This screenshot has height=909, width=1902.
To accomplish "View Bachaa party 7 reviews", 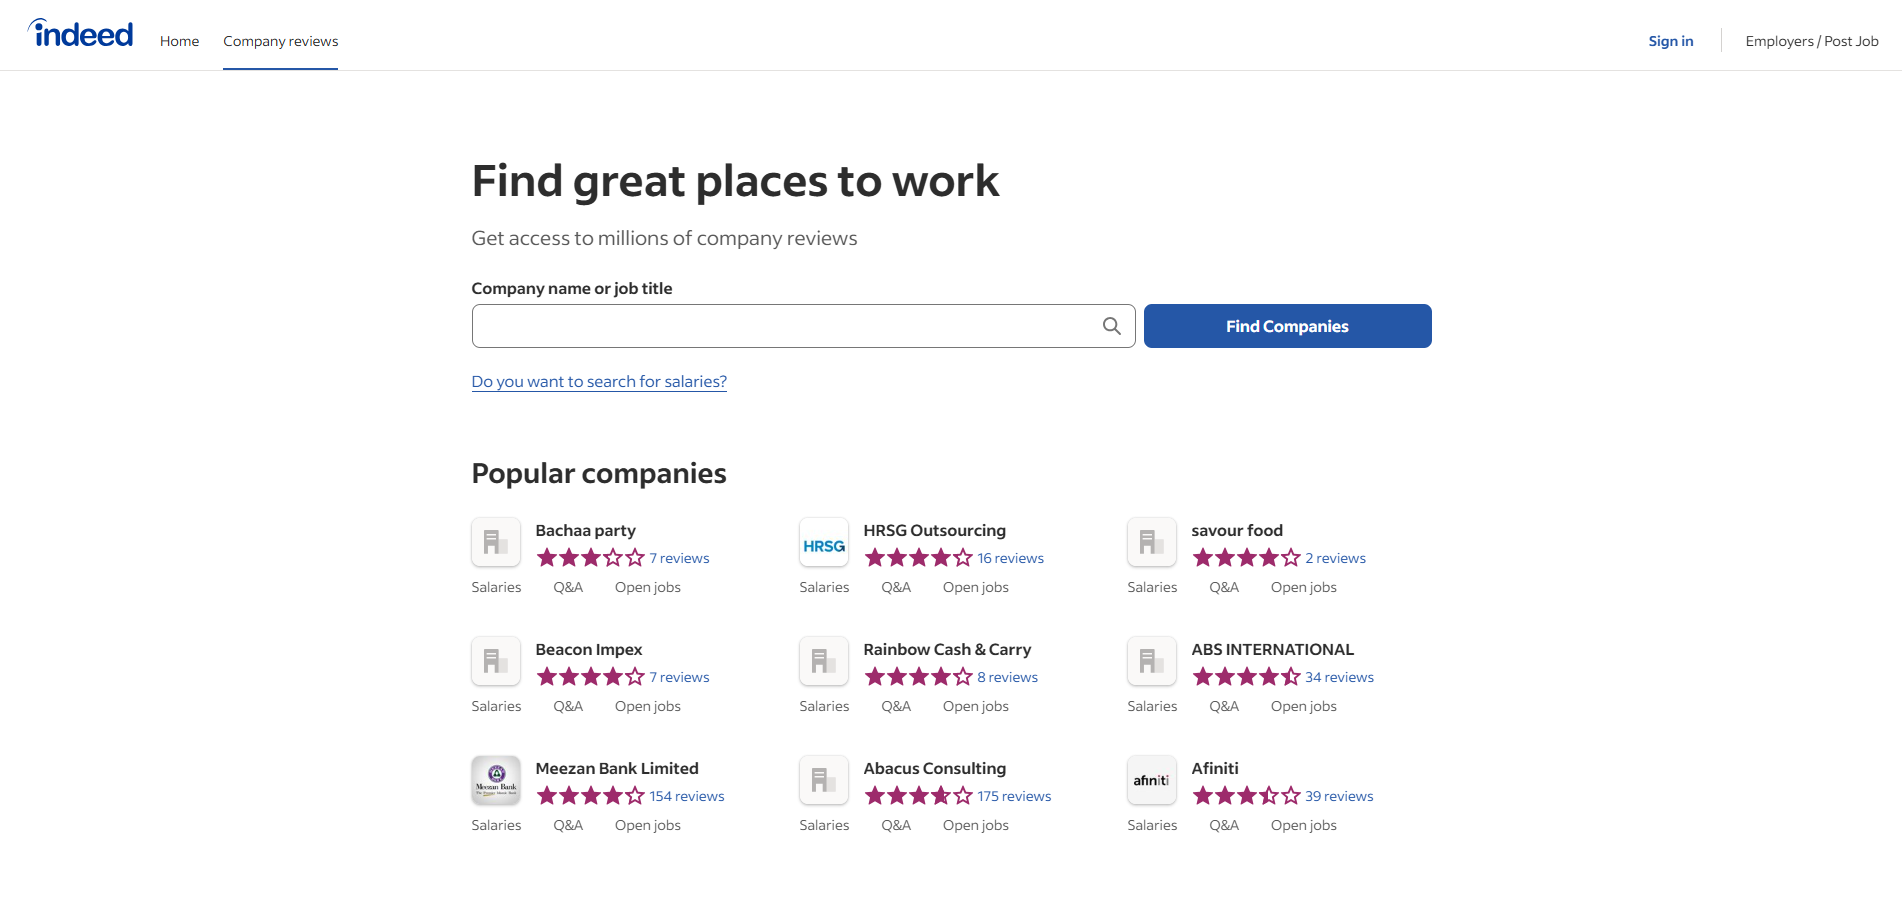I will coord(679,558).
